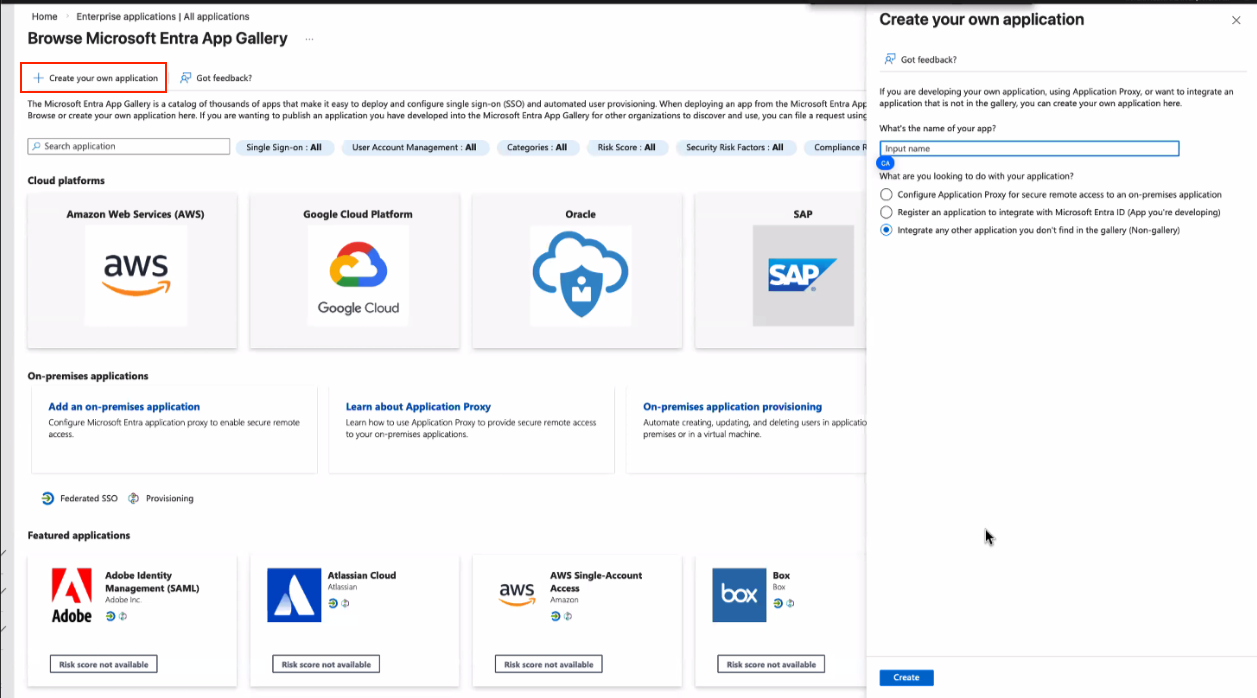Expand the Categories filter

click(537, 147)
